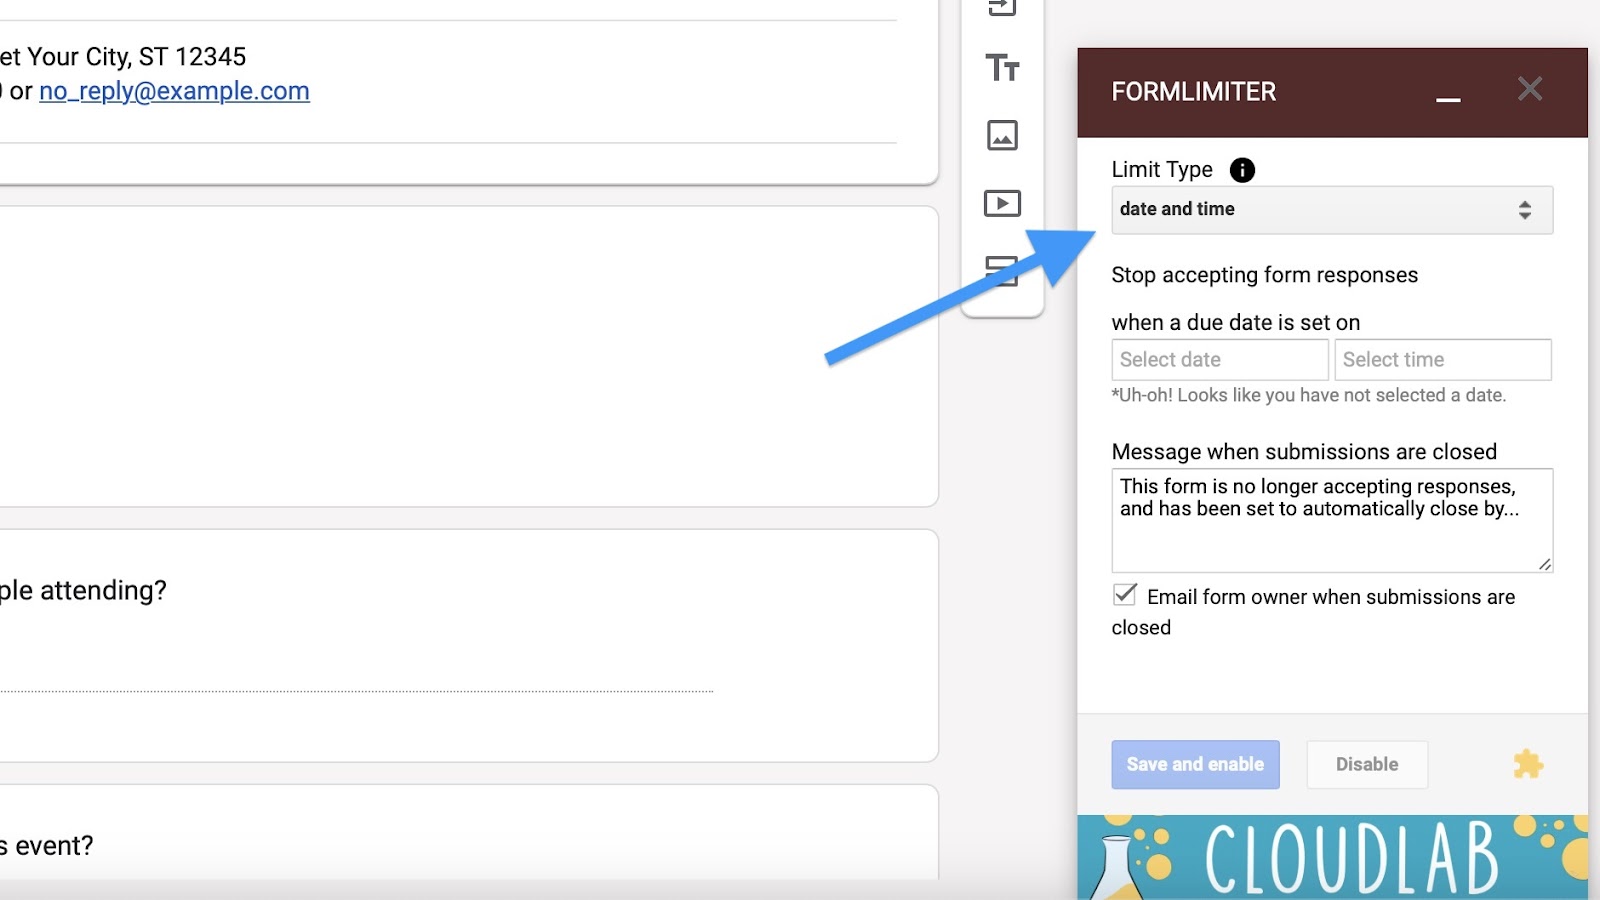
Task: Click the FORMLIMITER panel title
Action: tap(1193, 92)
